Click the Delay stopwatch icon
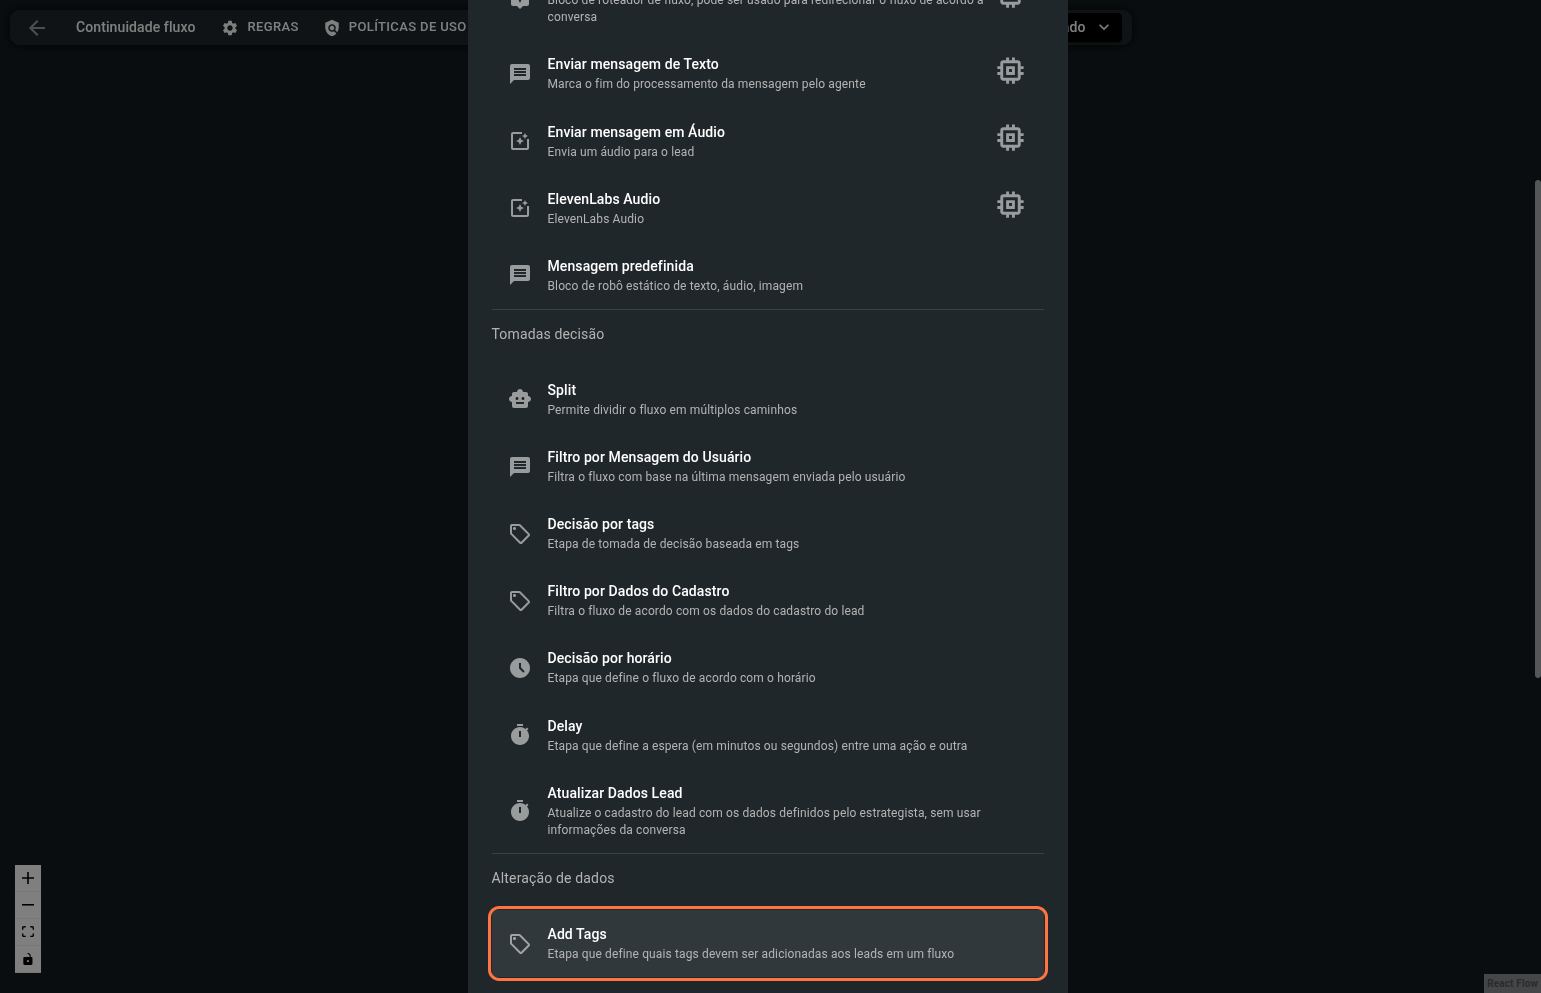Image resolution: width=1541 pixels, height=993 pixels. pyautogui.click(x=520, y=735)
